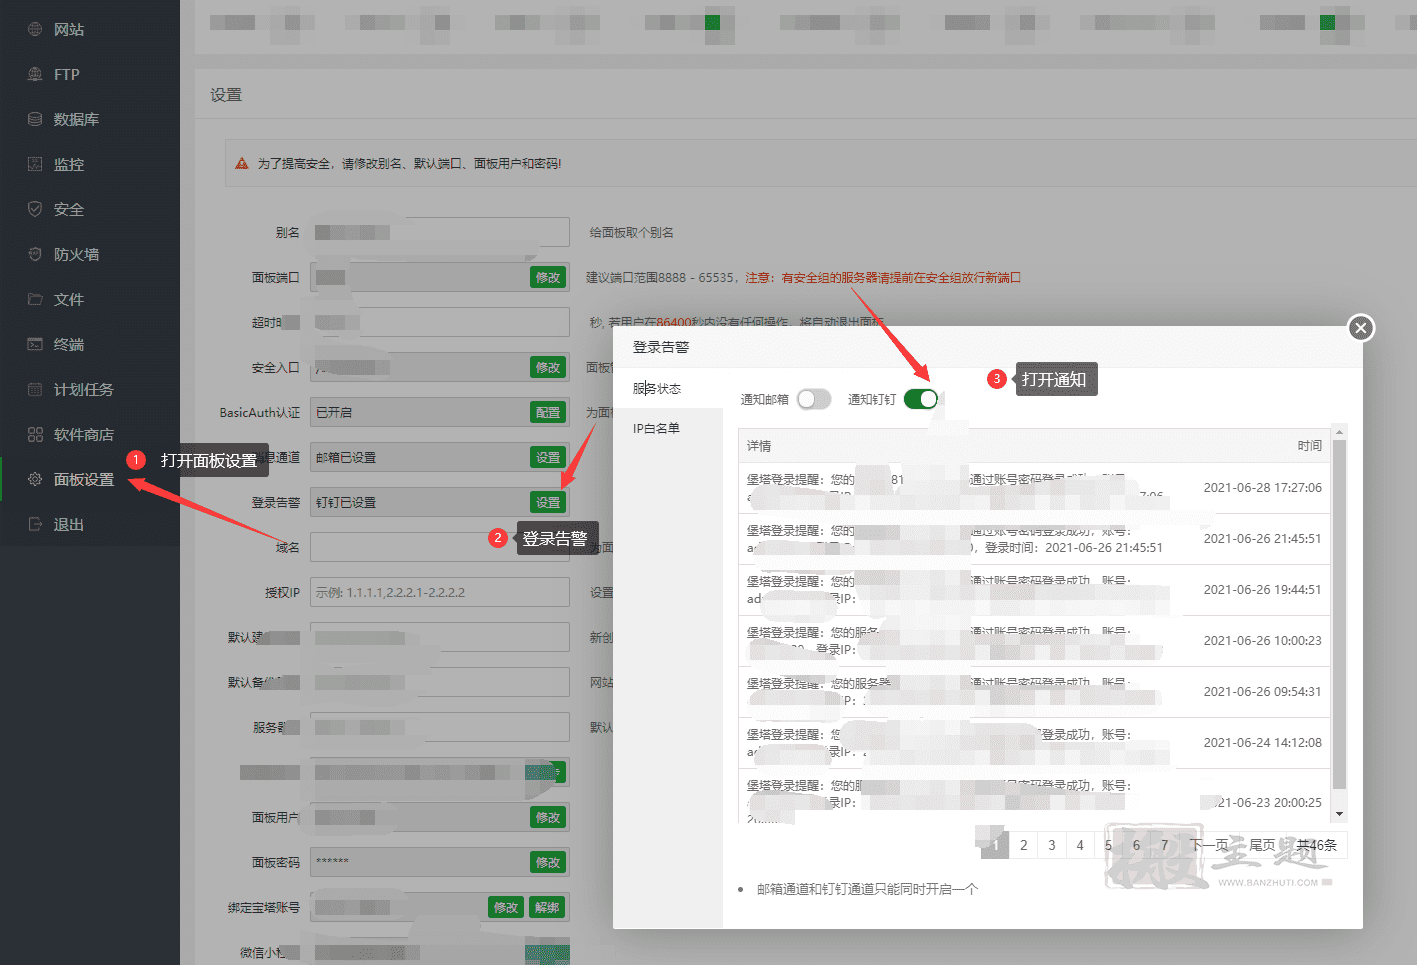Image resolution: width=1417 pixels, height=965 pixels.
Task: Select log entry dated 2021-06-26 19:44:51
Action: (x=1034, y=590)
